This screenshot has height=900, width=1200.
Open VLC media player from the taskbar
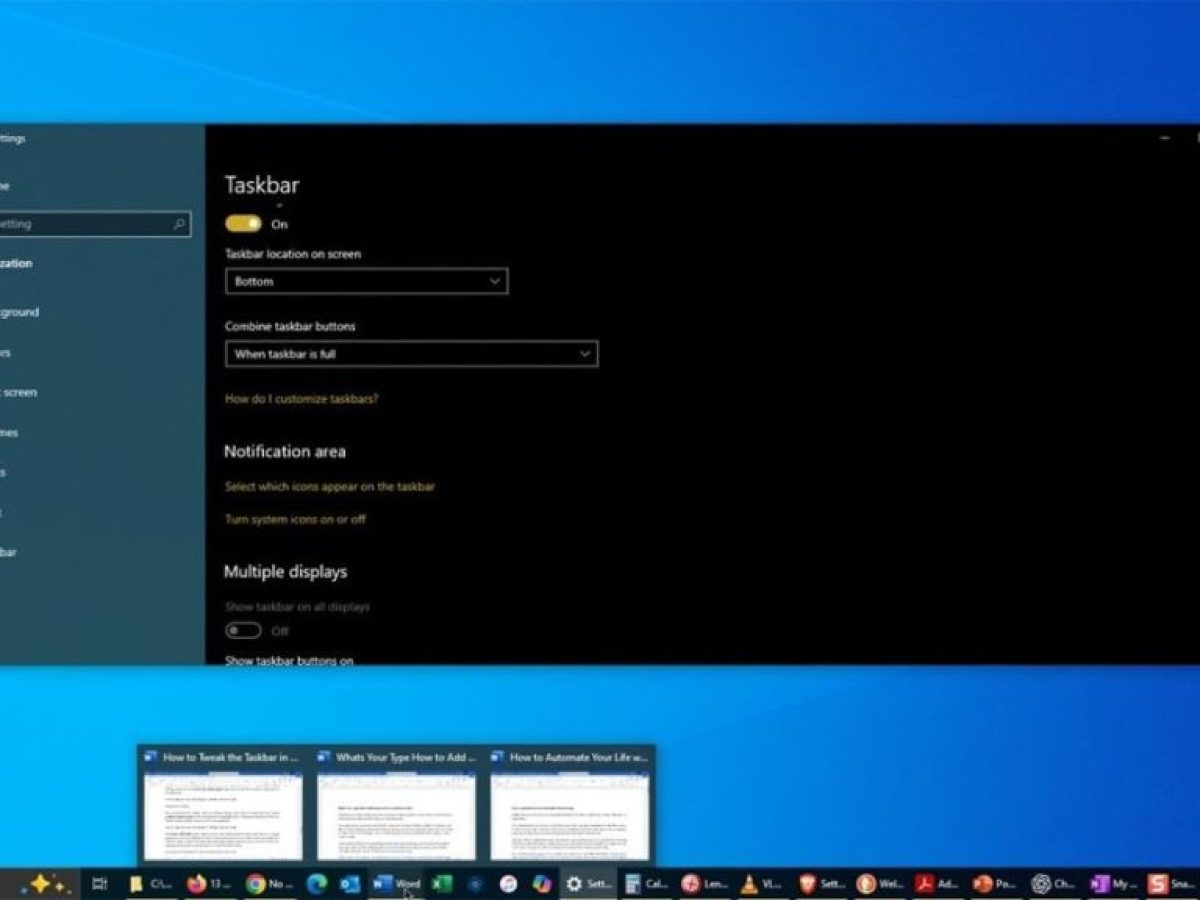(748, 884)
